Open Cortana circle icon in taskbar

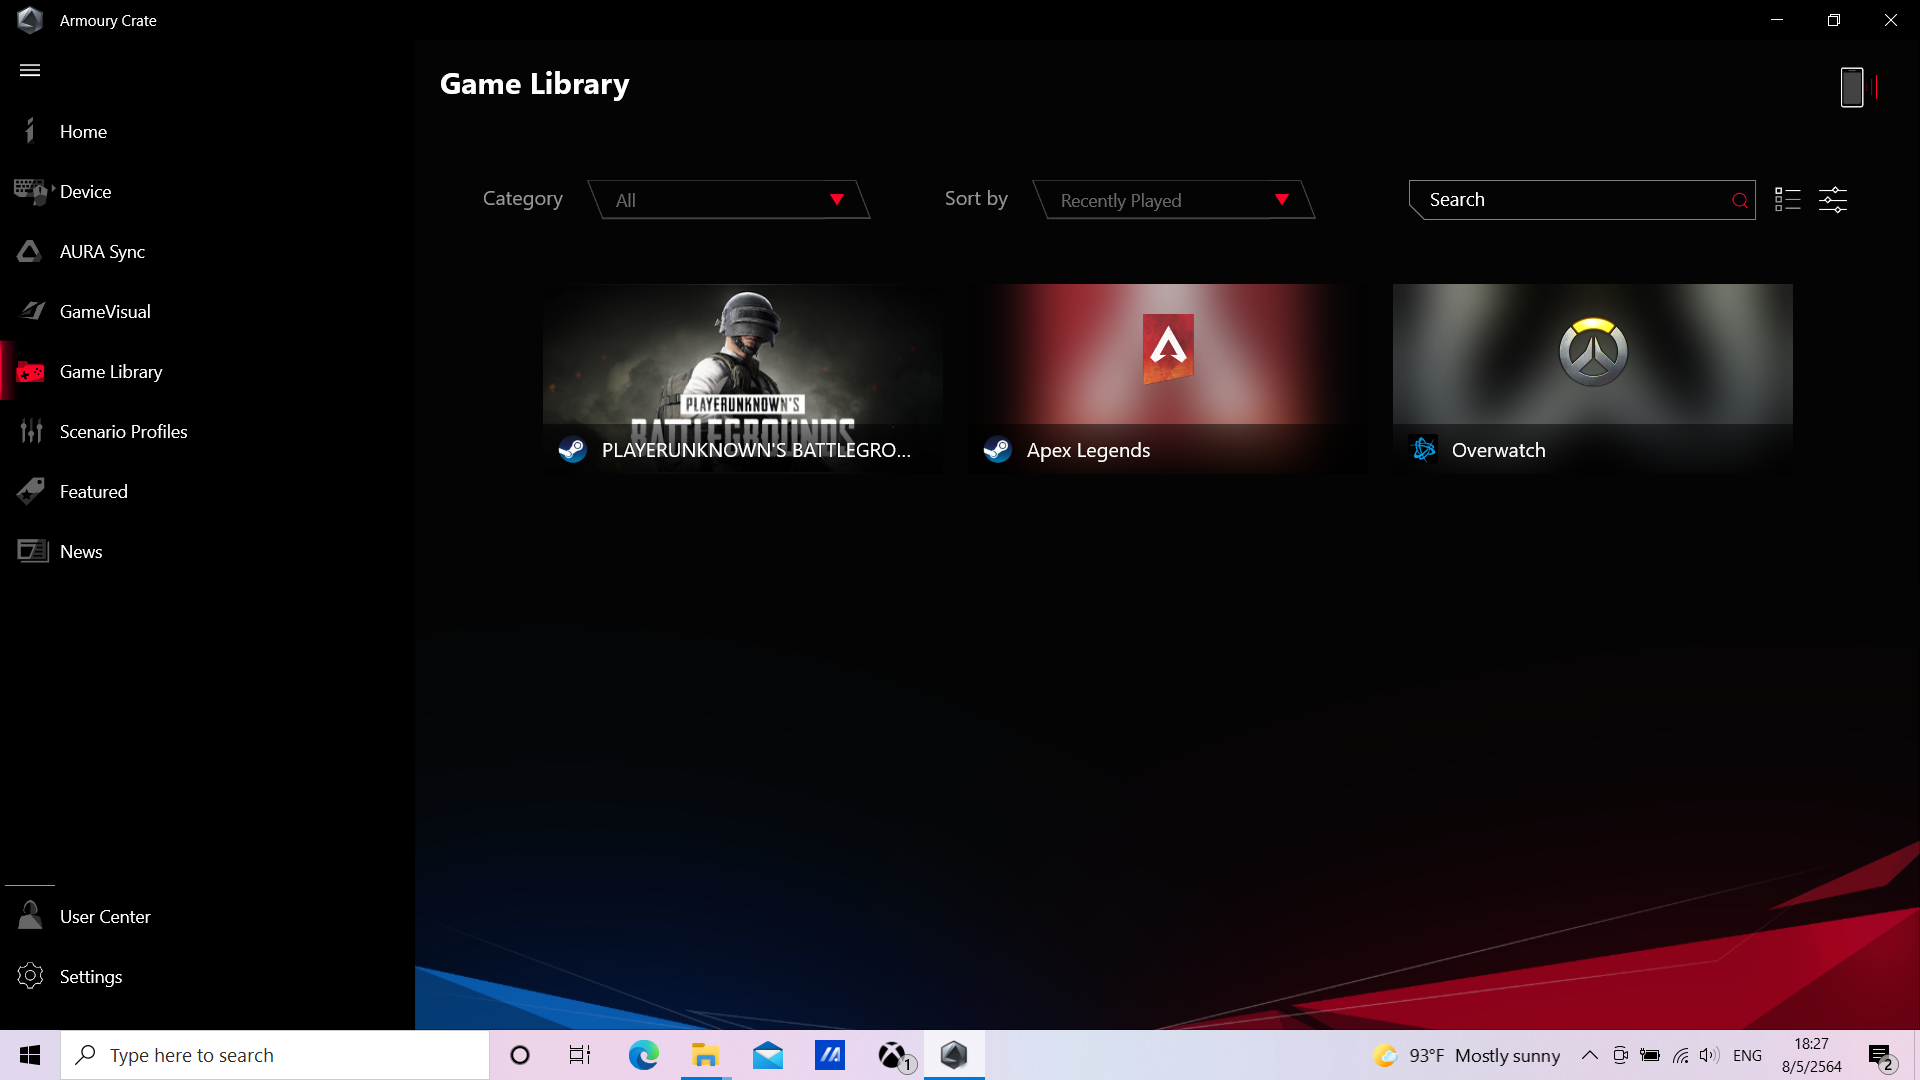pos(520,1055)
